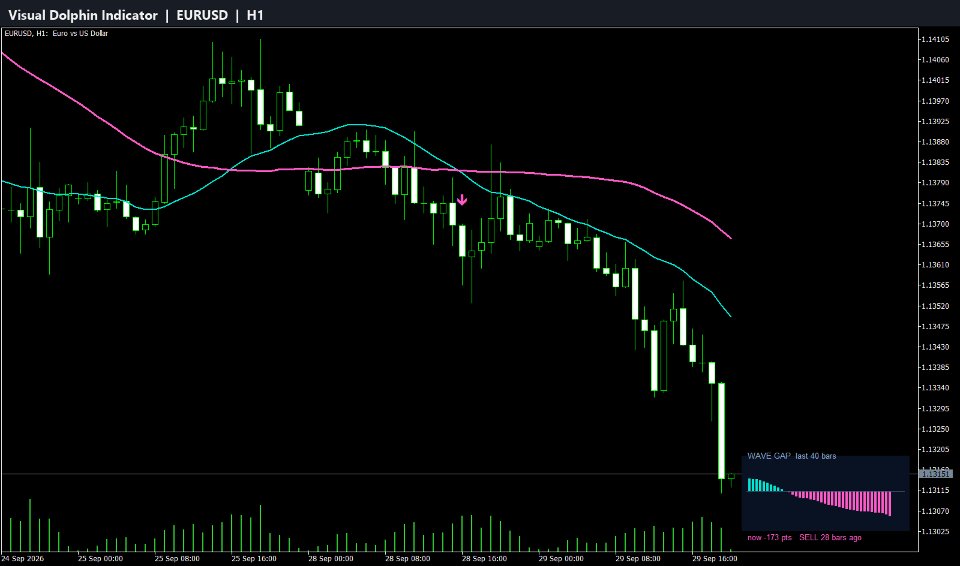Click the 'WAVE GAP last 40 bars' heading
The width and height of the screenshot is (960, 566).
coord(792,456)
